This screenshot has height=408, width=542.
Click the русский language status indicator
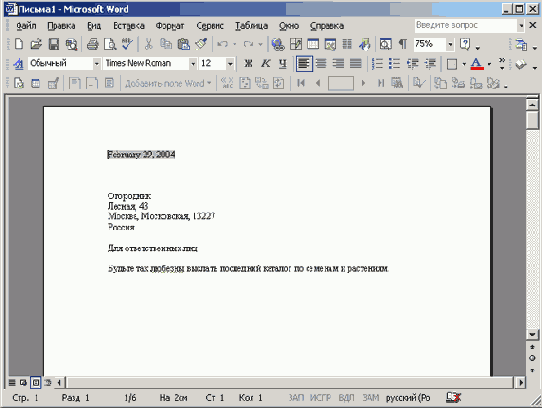(x=408, y=398)
